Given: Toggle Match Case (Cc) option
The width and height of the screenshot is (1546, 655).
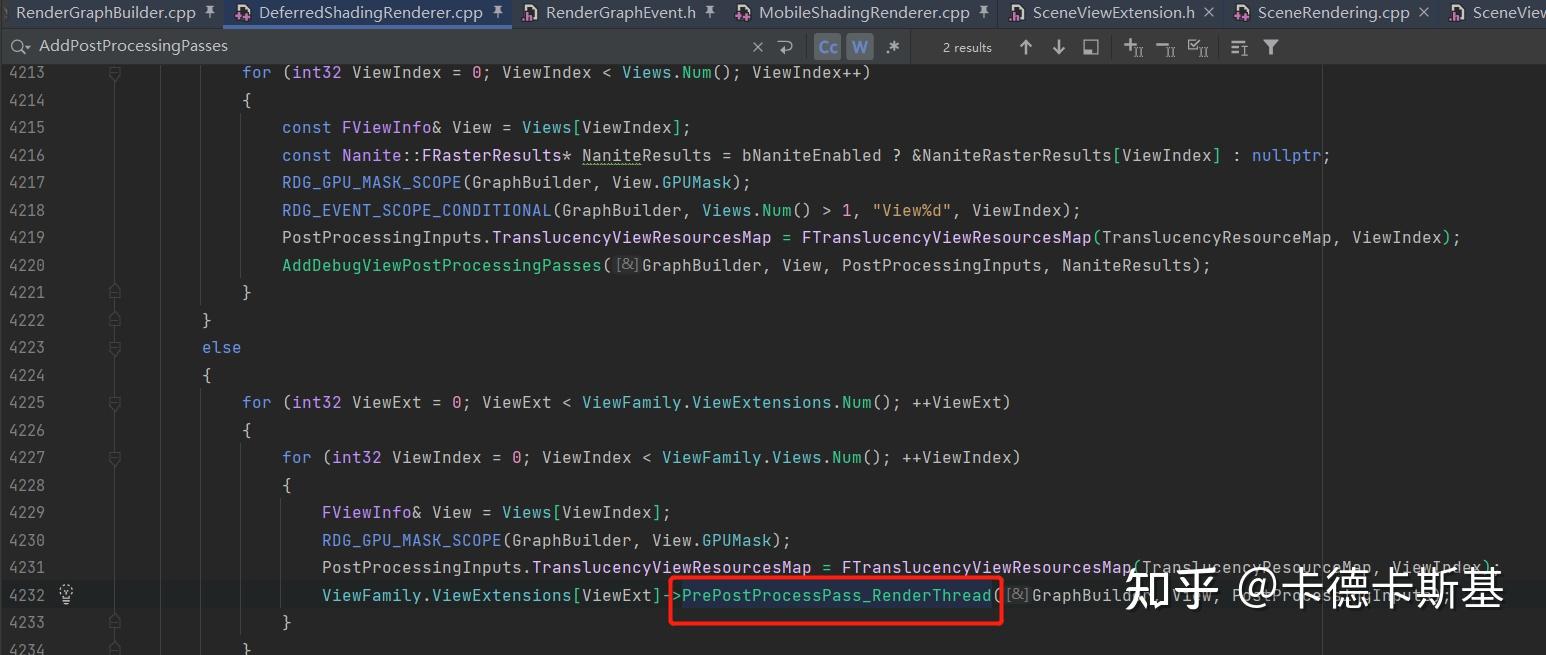Looking at the screenshot, I should 828,47.
